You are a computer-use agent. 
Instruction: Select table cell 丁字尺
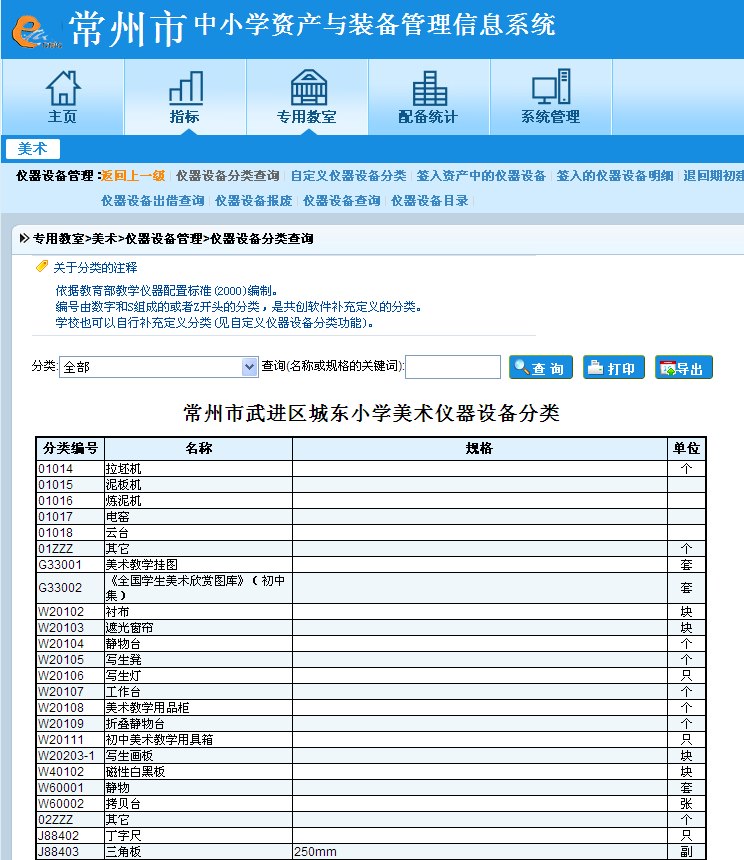198,835
